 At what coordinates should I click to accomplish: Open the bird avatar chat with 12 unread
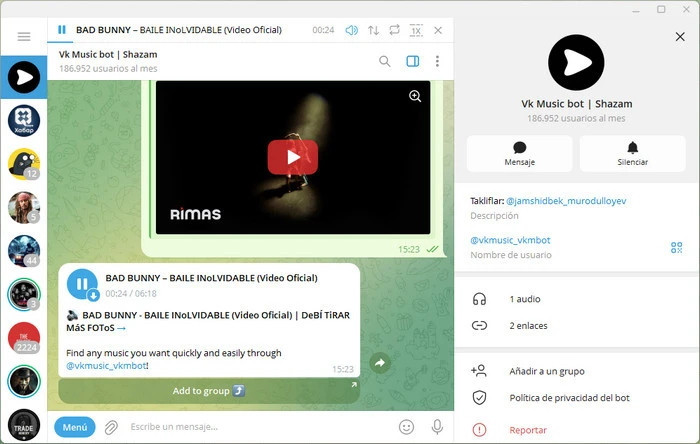click(24, 164)
